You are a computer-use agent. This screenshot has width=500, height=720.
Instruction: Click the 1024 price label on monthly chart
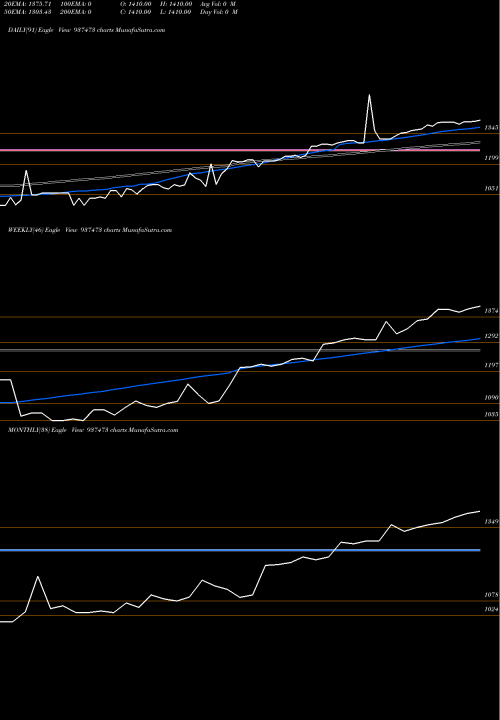[491, 609]
